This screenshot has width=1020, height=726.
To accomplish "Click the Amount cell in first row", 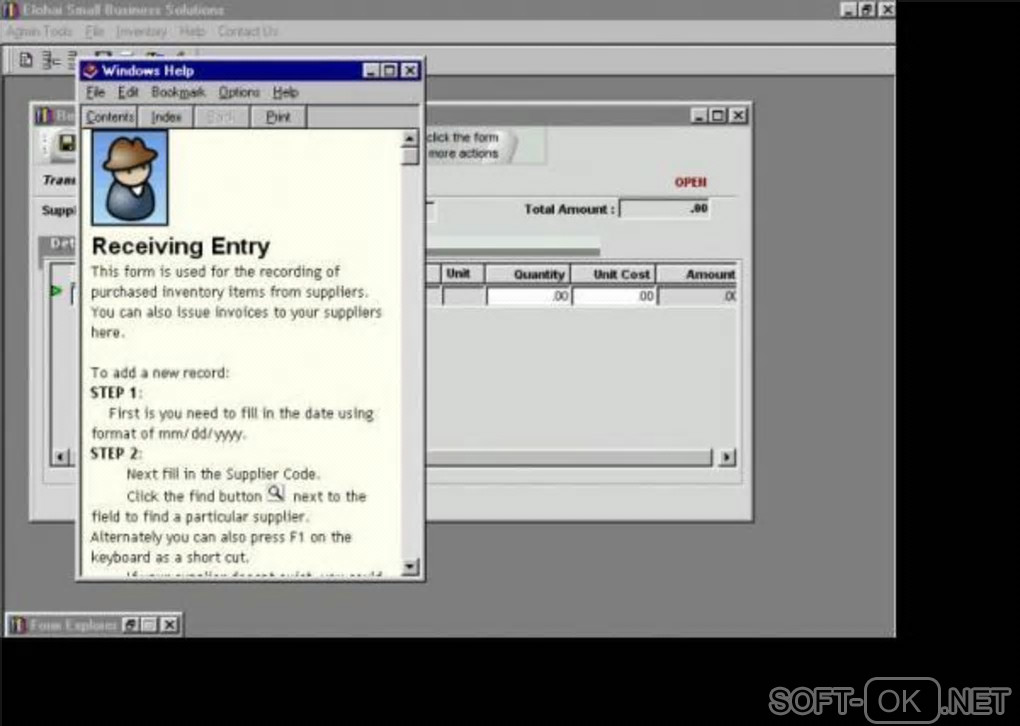I will (697, 296).
